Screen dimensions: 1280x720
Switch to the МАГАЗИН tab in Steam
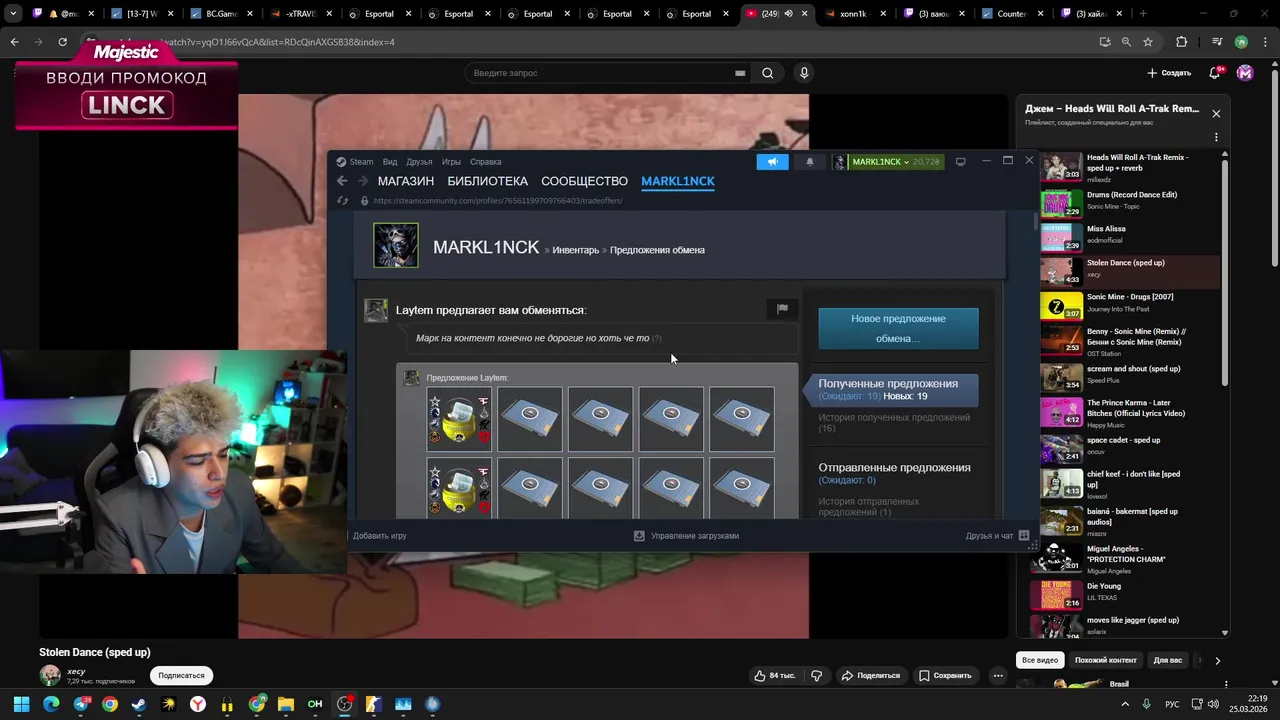point(406,181)
